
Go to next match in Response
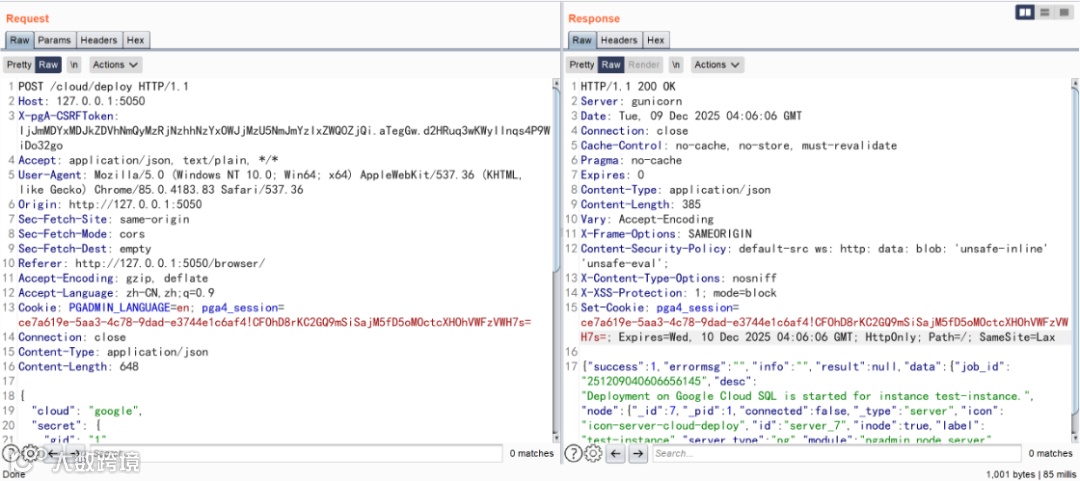coord(638,453)
